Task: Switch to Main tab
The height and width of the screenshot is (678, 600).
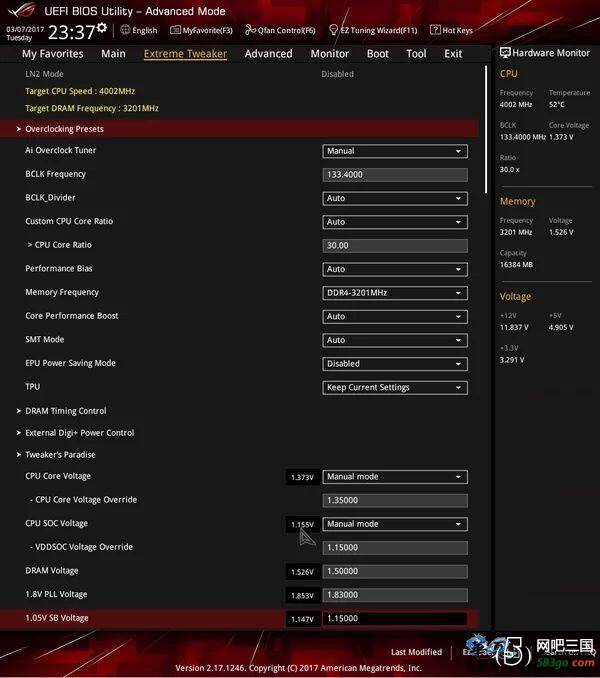Action: click(113, 54)
